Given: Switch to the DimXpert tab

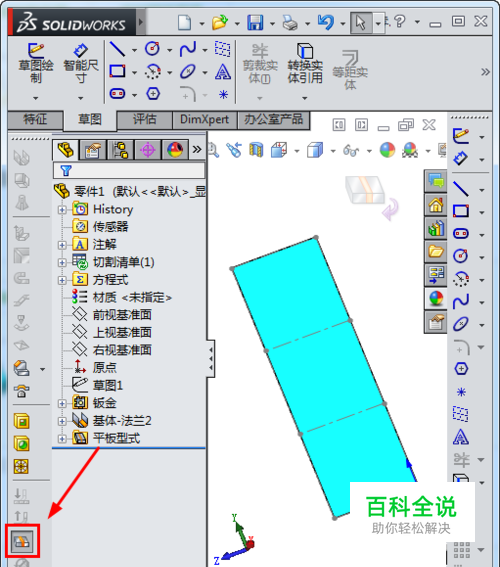Looking at the screenshot, I should coord(204,120).
